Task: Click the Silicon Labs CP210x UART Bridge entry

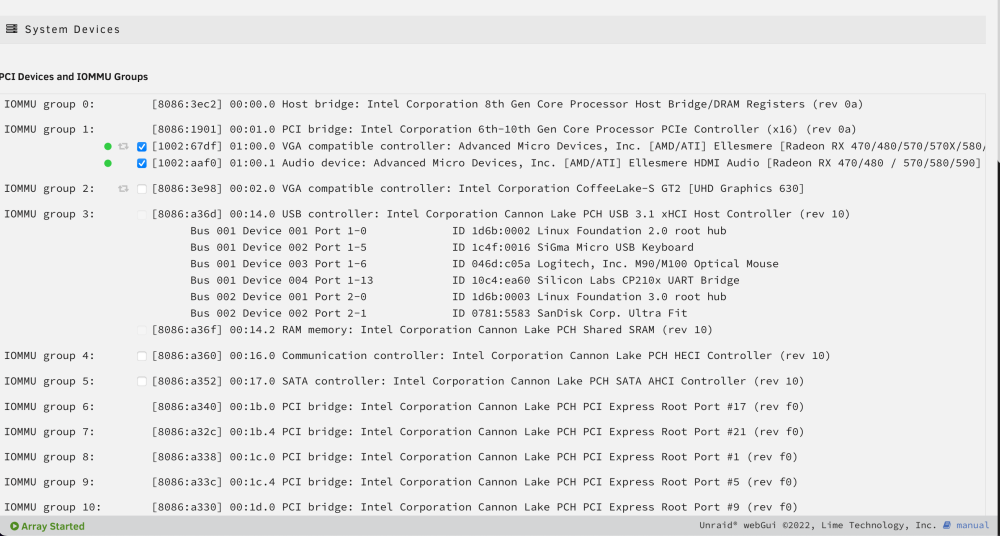Action: tap(465, 280)
